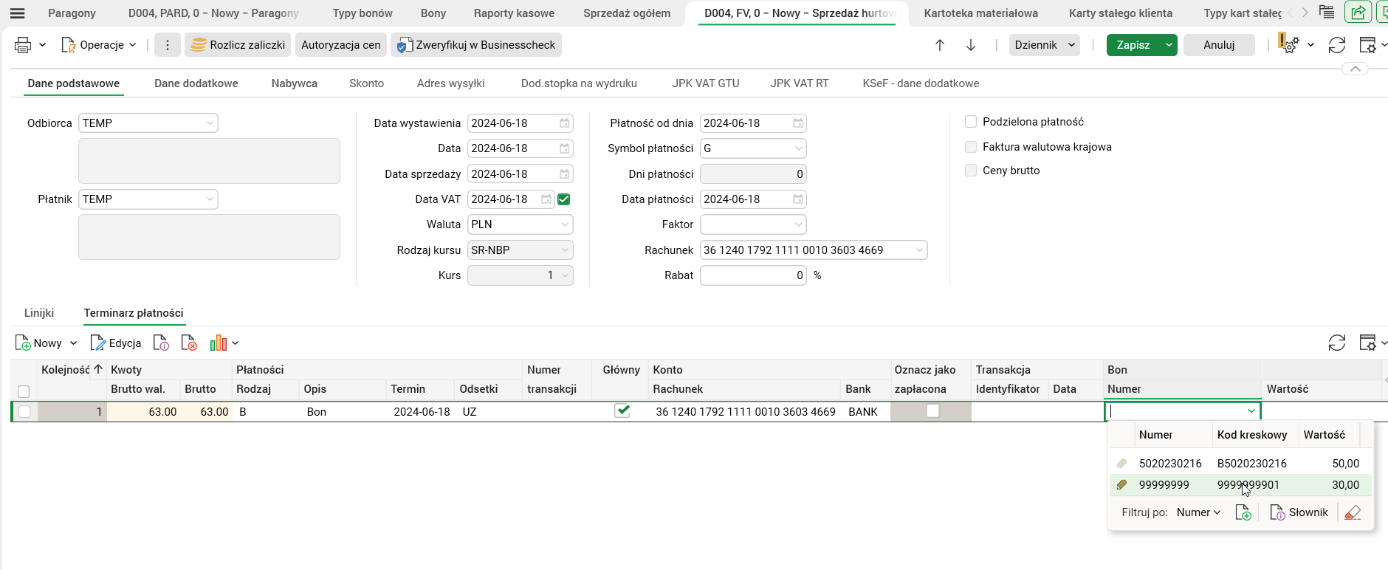Select voucher 5020230216 in dropdown list
This screenshot has height=570, width=1388.
tap(1240, 463)
